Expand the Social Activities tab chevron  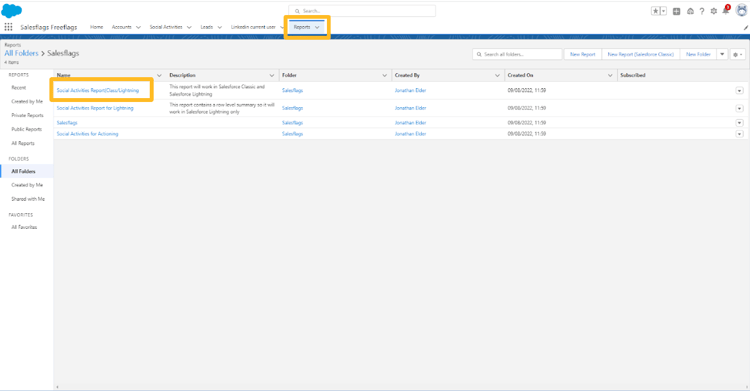[189, 27]
